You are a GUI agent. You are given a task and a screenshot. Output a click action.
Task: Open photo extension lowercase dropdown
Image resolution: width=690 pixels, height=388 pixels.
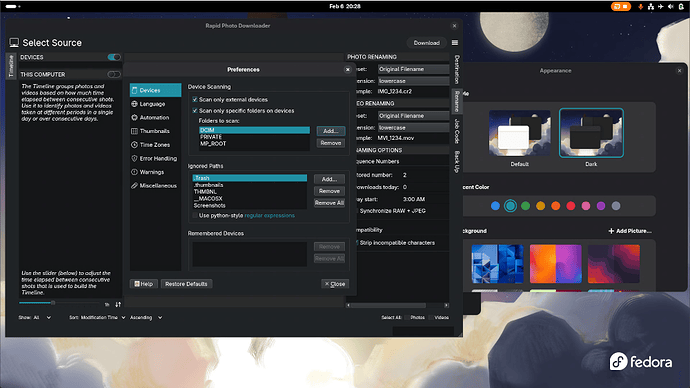[x=413, y=81]
